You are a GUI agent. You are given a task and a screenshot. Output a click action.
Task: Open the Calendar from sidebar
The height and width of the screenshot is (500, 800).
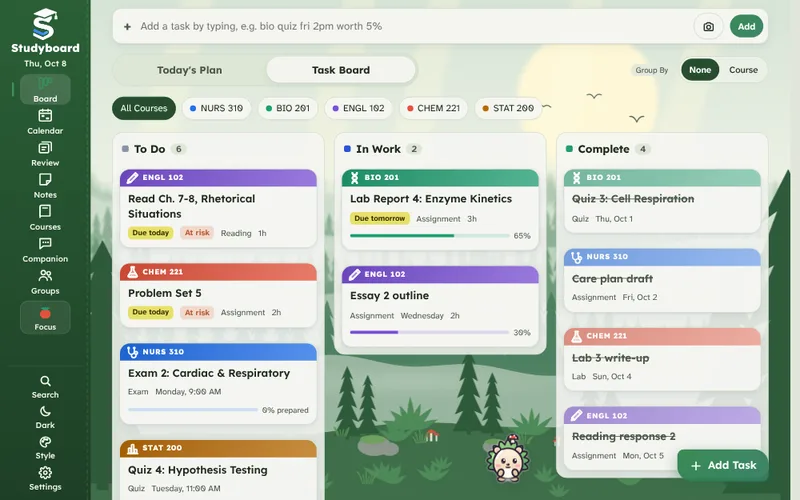[x=45, y=122]
